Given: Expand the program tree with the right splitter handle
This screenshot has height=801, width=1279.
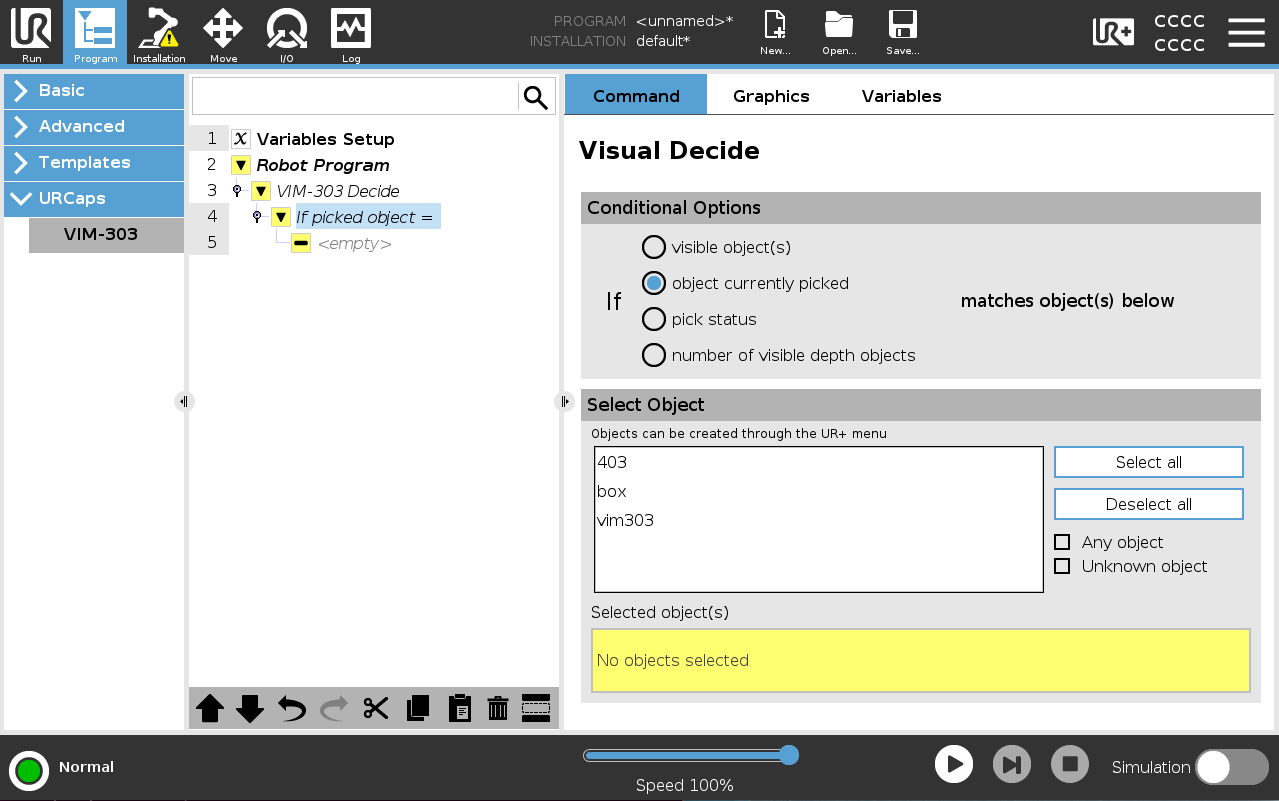Looking at the screenshot, I should click(564, 401).
